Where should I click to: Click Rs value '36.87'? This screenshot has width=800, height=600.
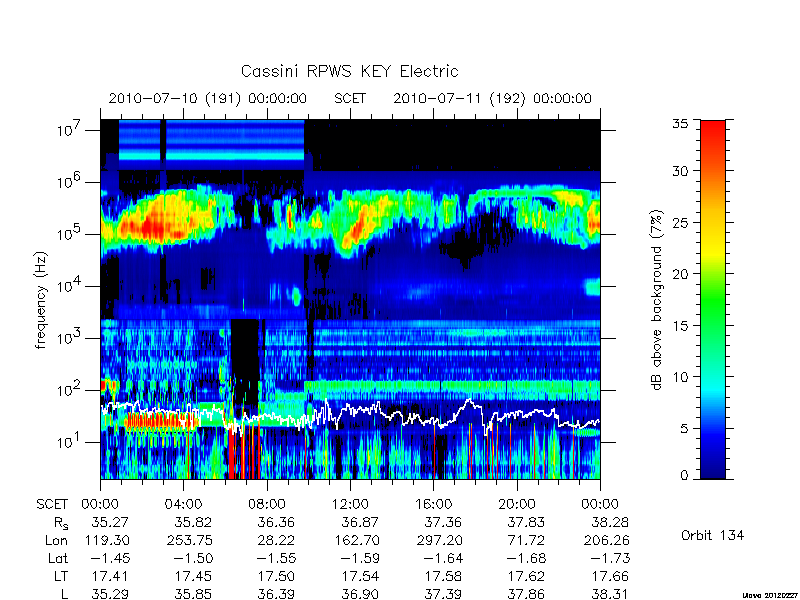(x=360, y=522)
